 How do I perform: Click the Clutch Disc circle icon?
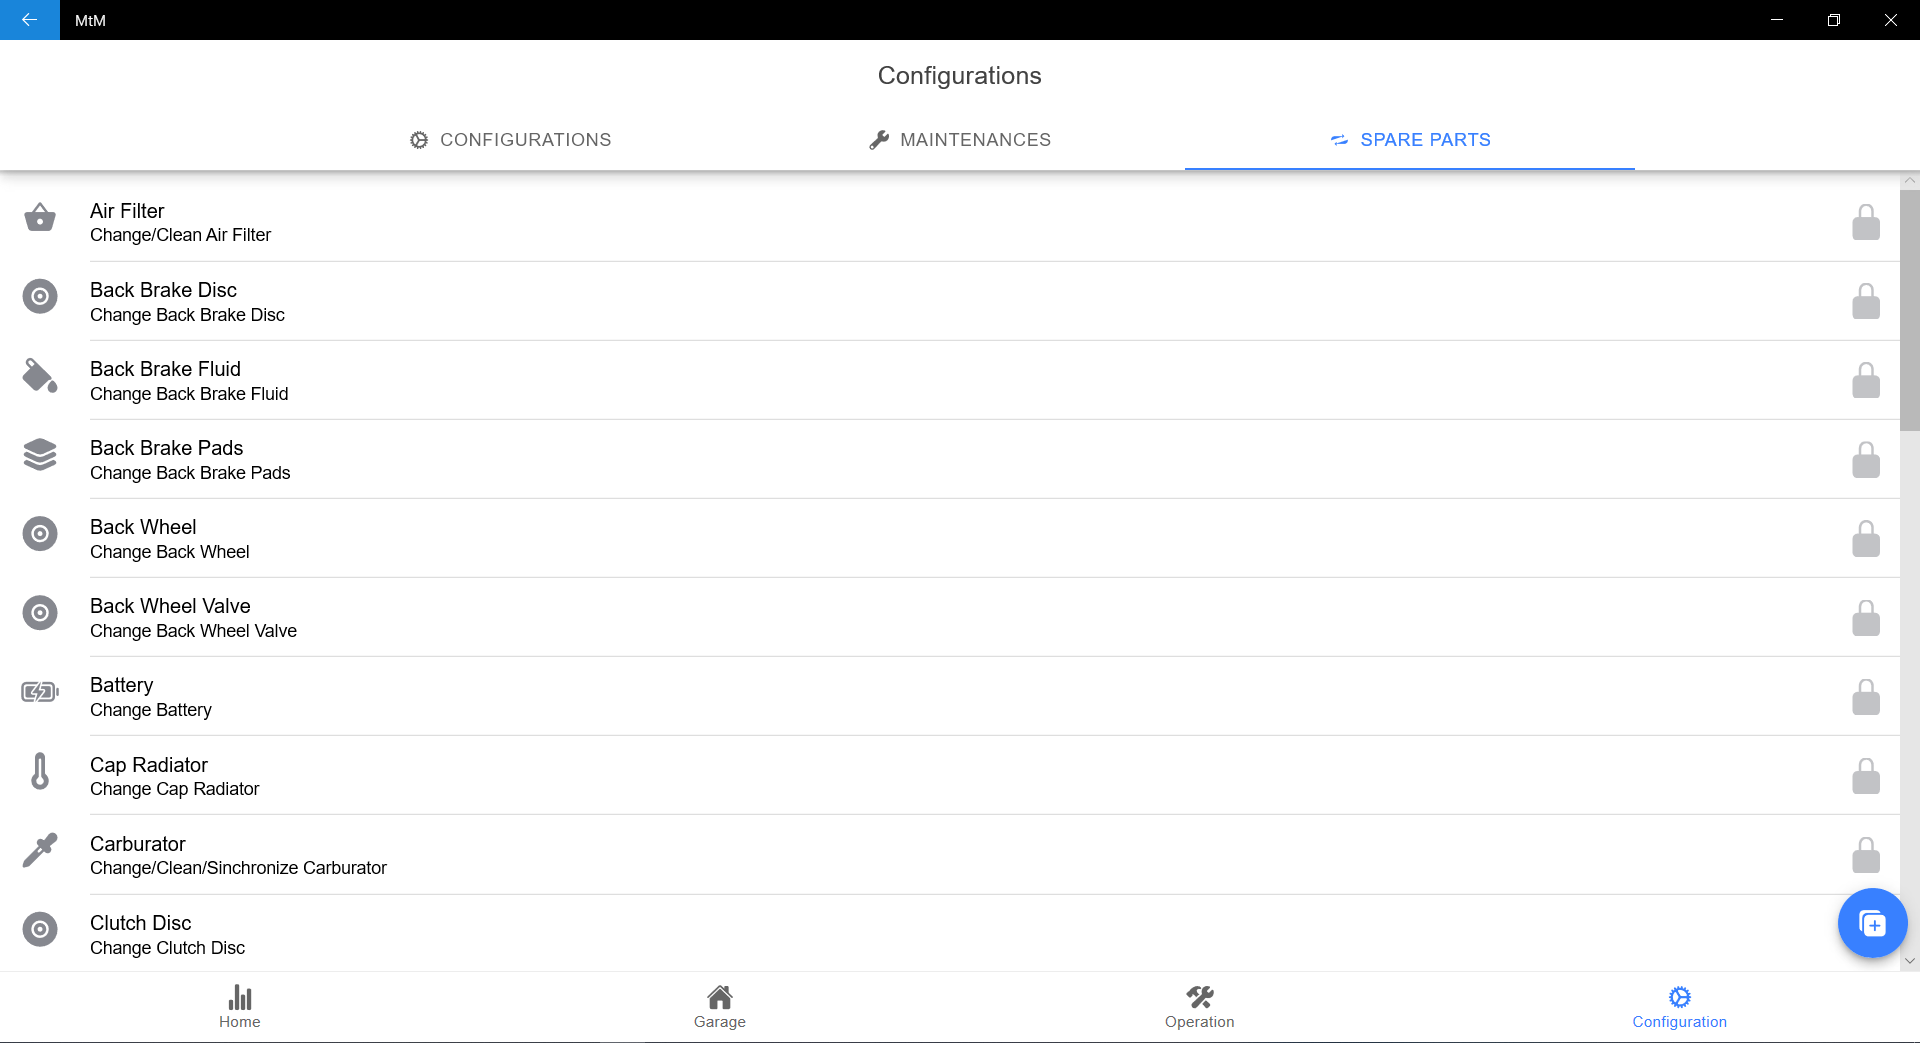point(40,929)
